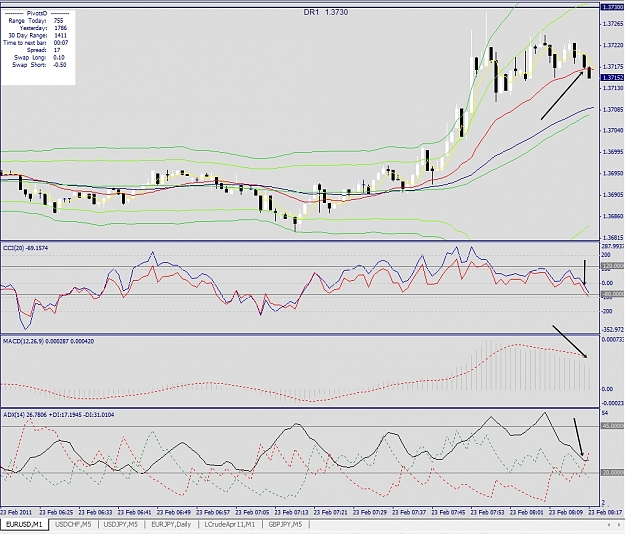The image size is (625, 534).
Task: Click the 23 Feb 2011 time label
Action: (x=18, y=512)
